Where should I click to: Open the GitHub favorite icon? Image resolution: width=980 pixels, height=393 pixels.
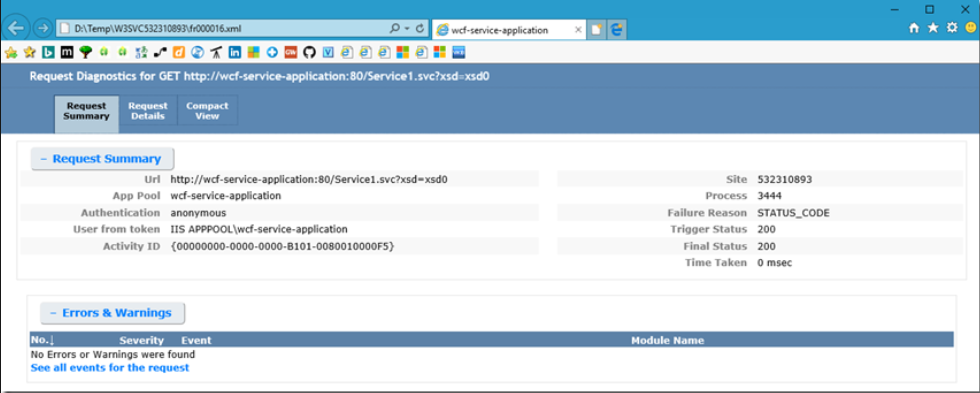309,52
